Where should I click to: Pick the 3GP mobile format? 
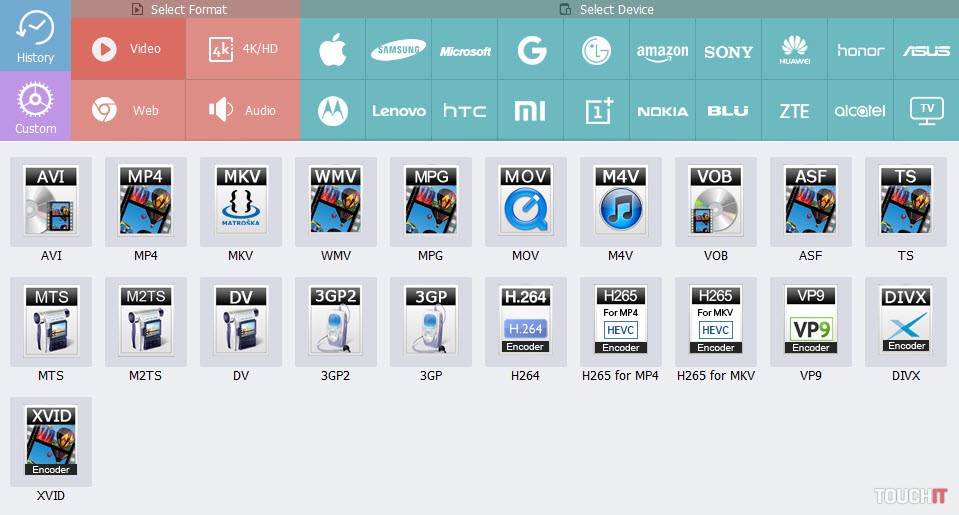point(431,322)
